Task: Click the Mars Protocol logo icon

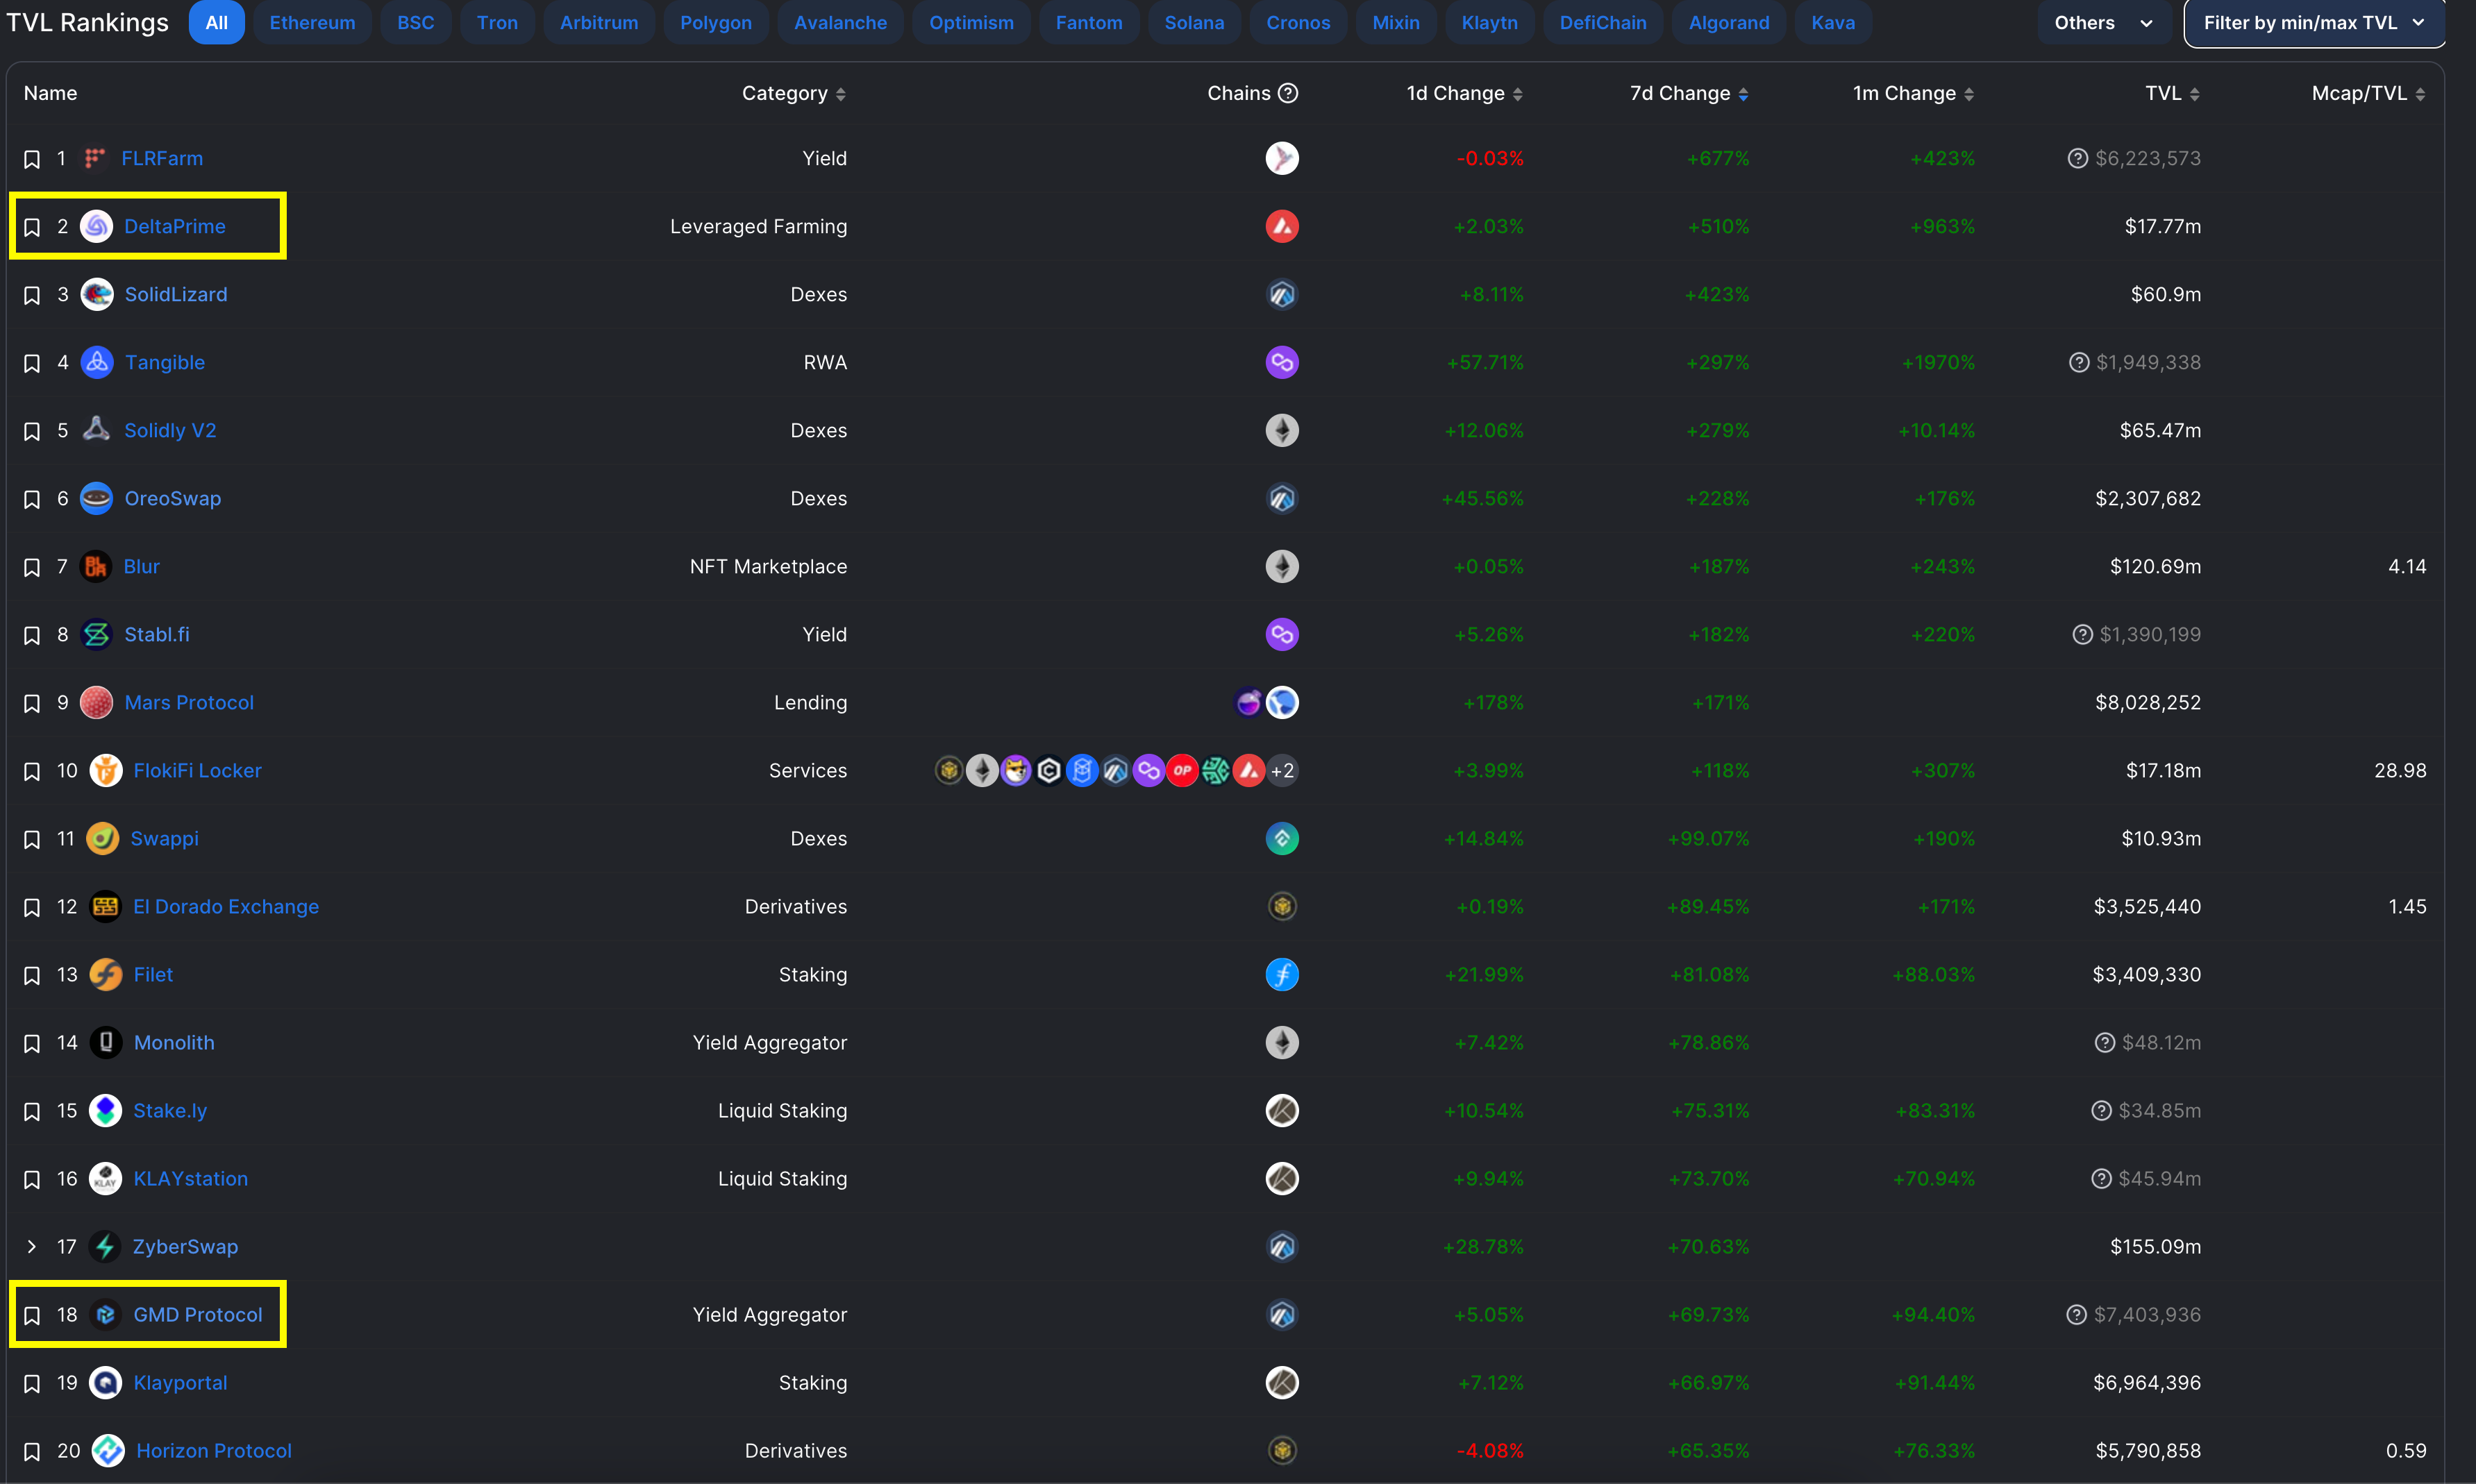Action: (x=96, y=703)
